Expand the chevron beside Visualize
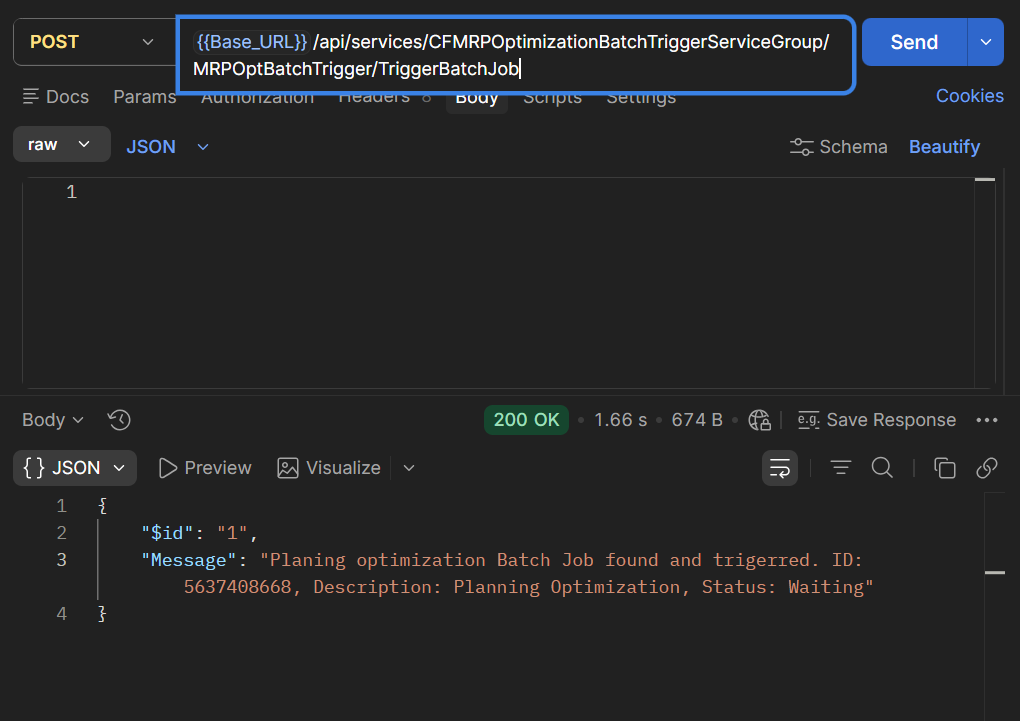The image size is (1020, 721). click(x=409, y=468)
